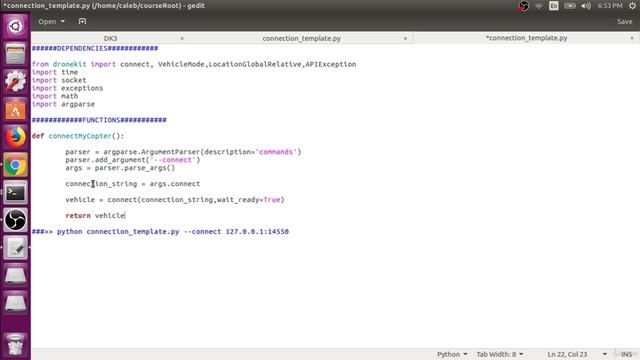Open the En keyboard layout indicator
Image resolution: width=640 pixels, height=360 pixels.
(x=554, y=6)
